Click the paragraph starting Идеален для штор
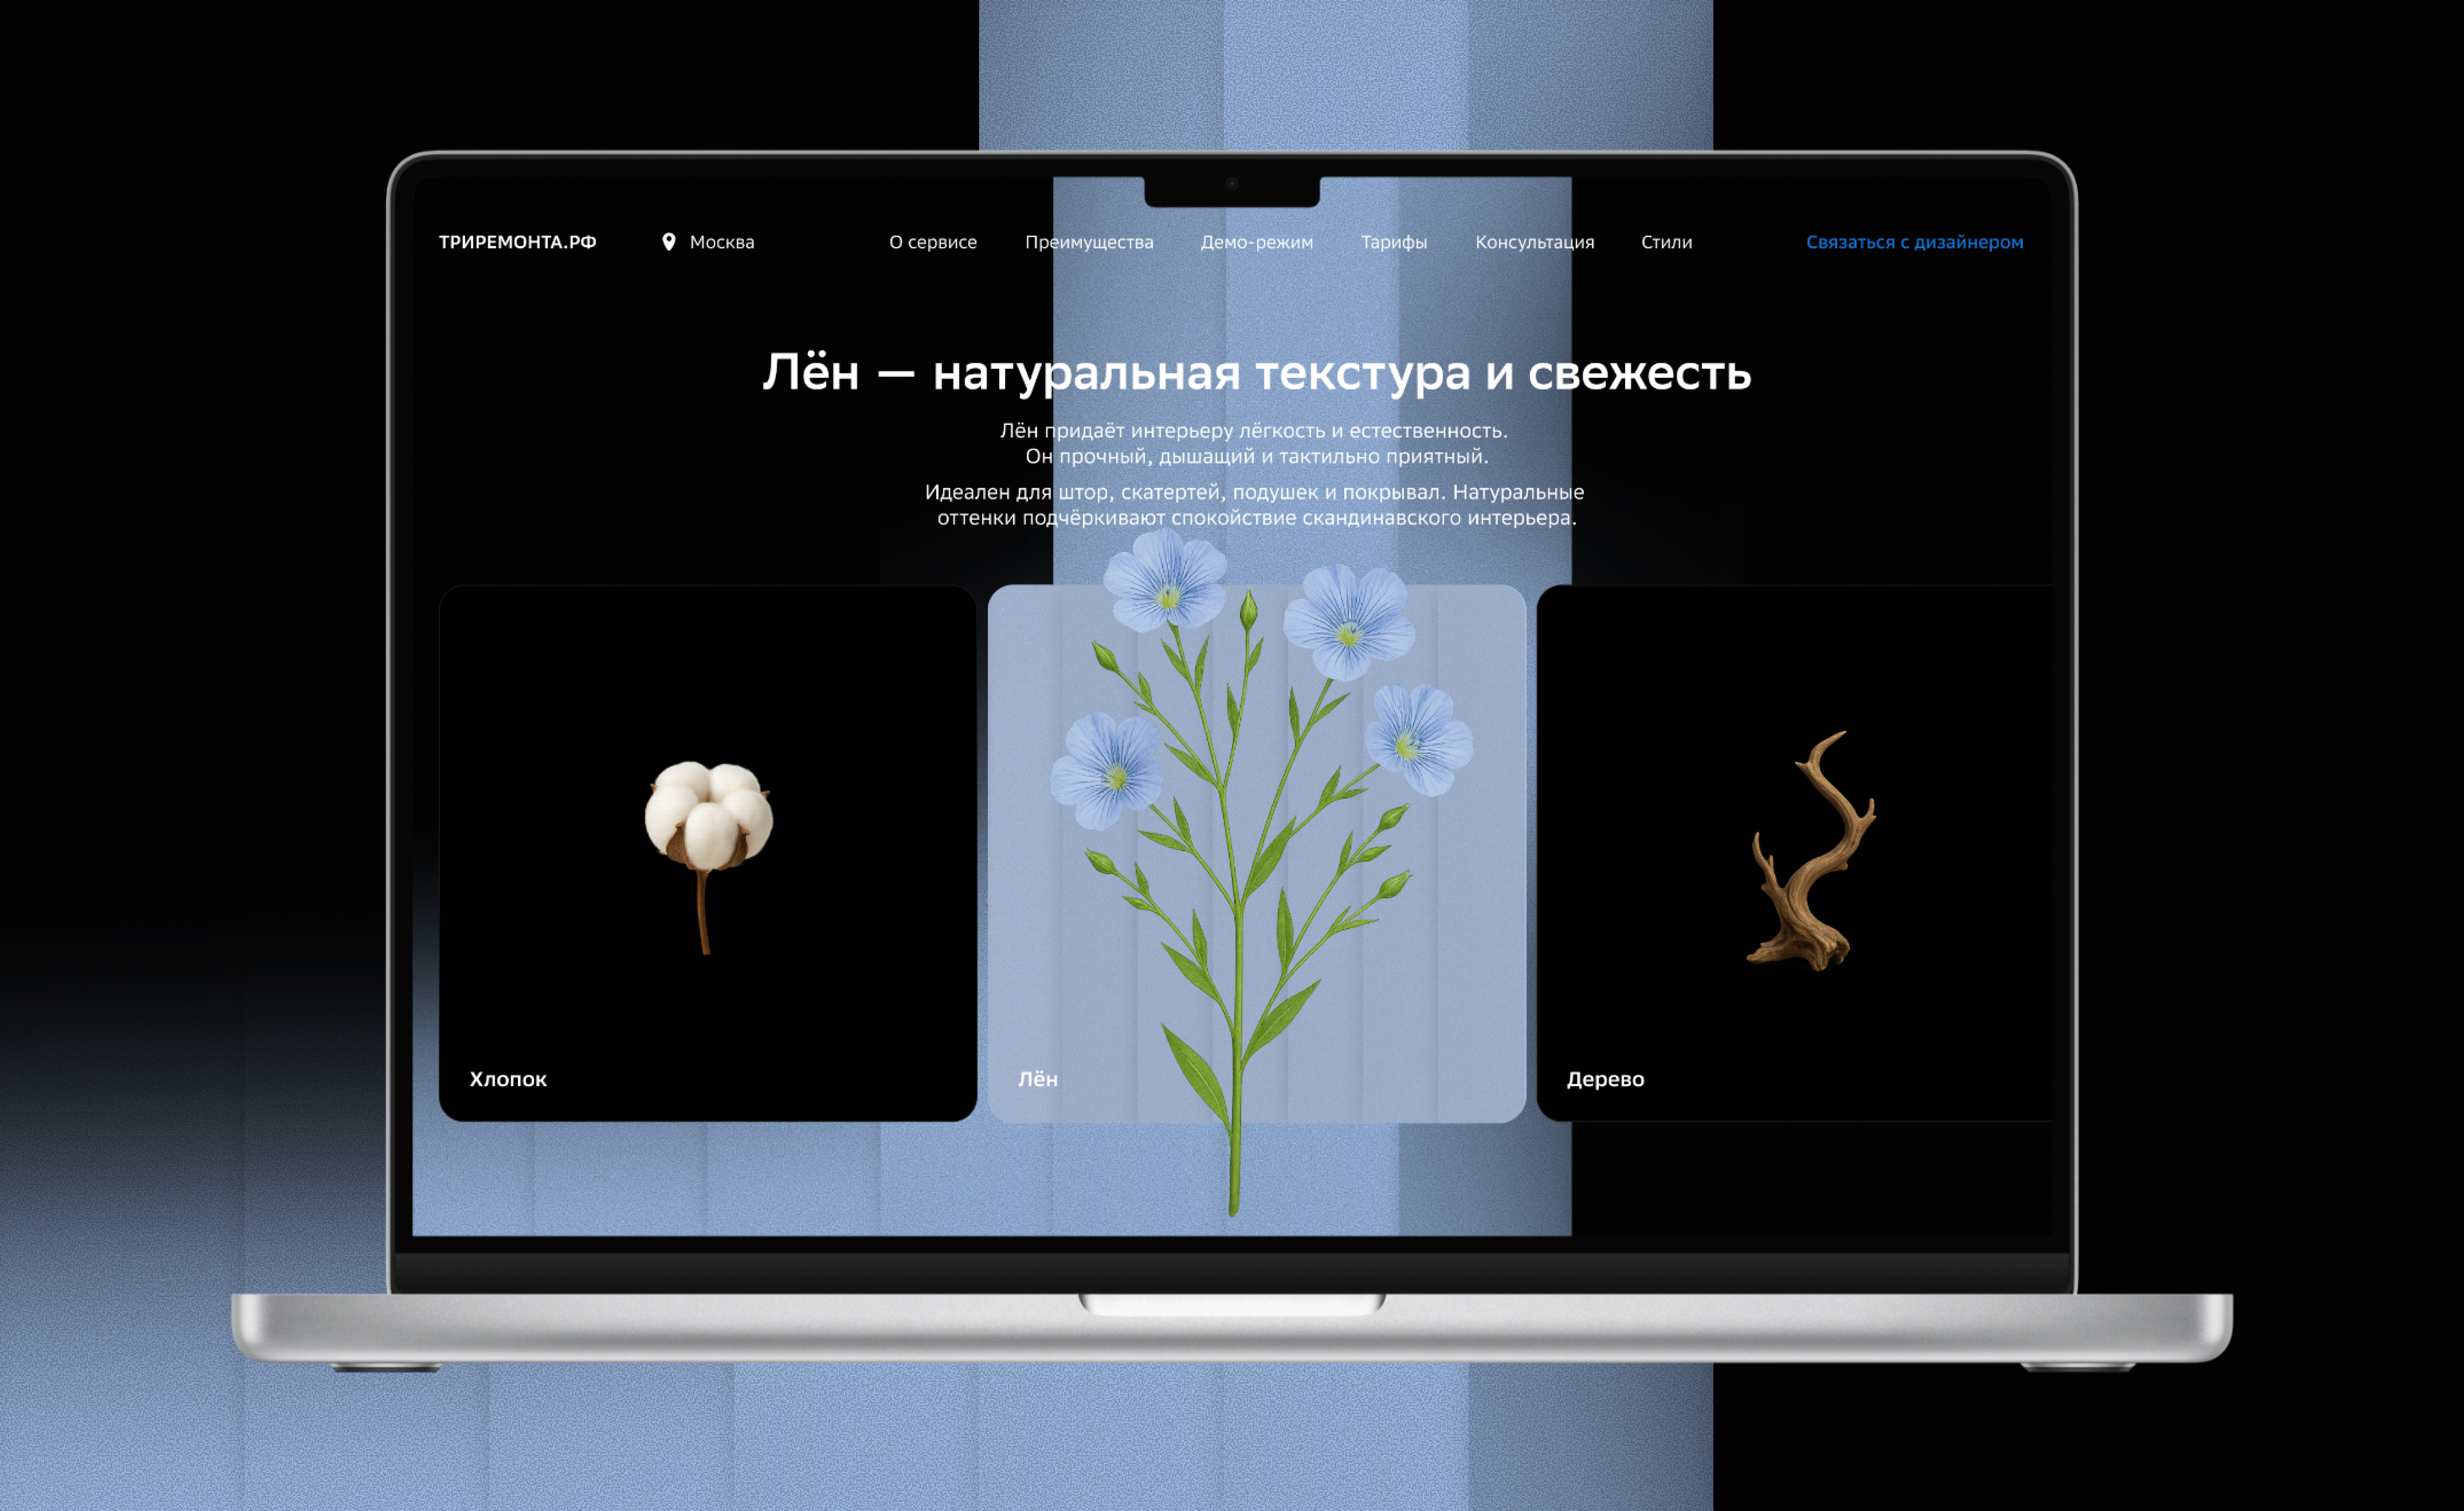 (x=1255, y=505)
